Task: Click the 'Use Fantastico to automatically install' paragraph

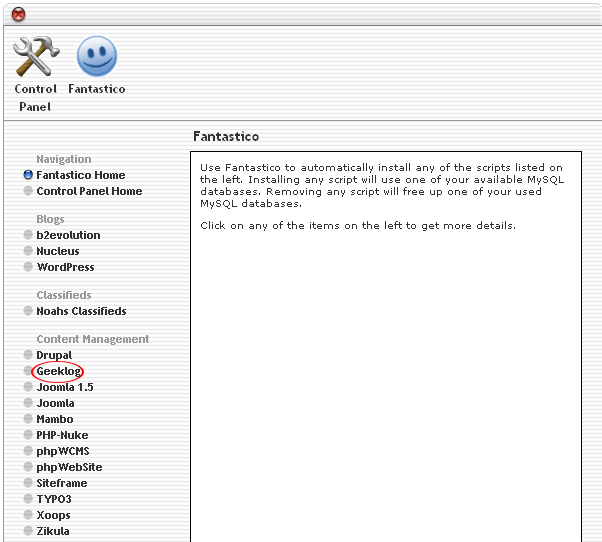Action: [x=382, y=185]
